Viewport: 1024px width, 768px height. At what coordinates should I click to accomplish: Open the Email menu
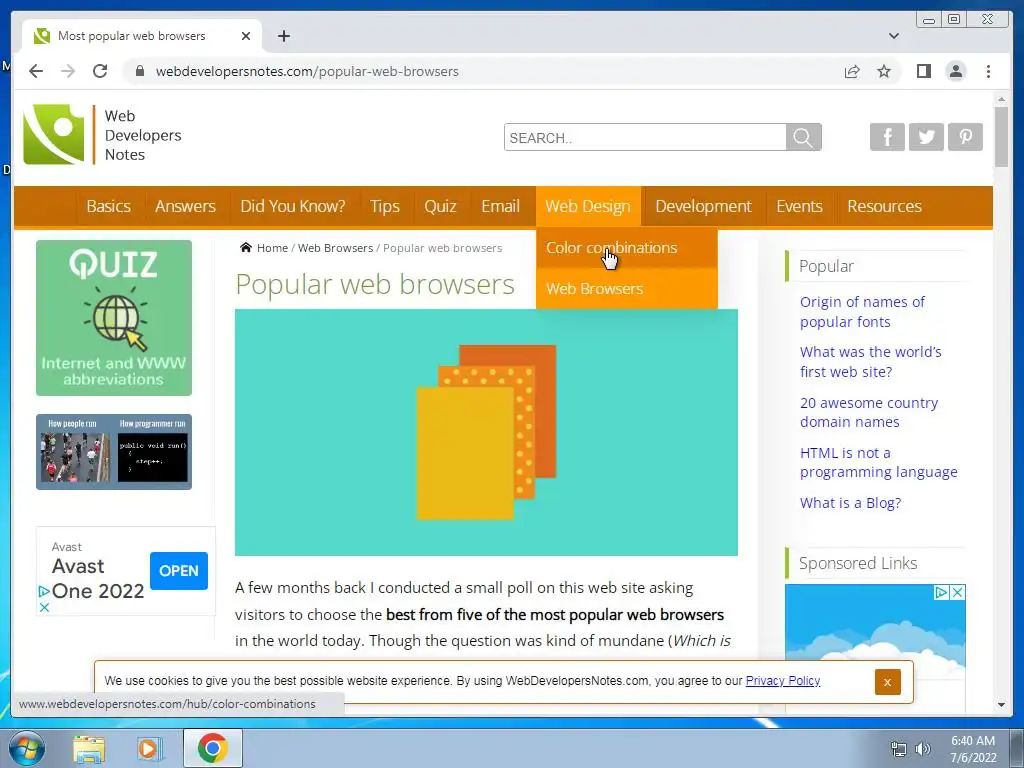[500, 206]
